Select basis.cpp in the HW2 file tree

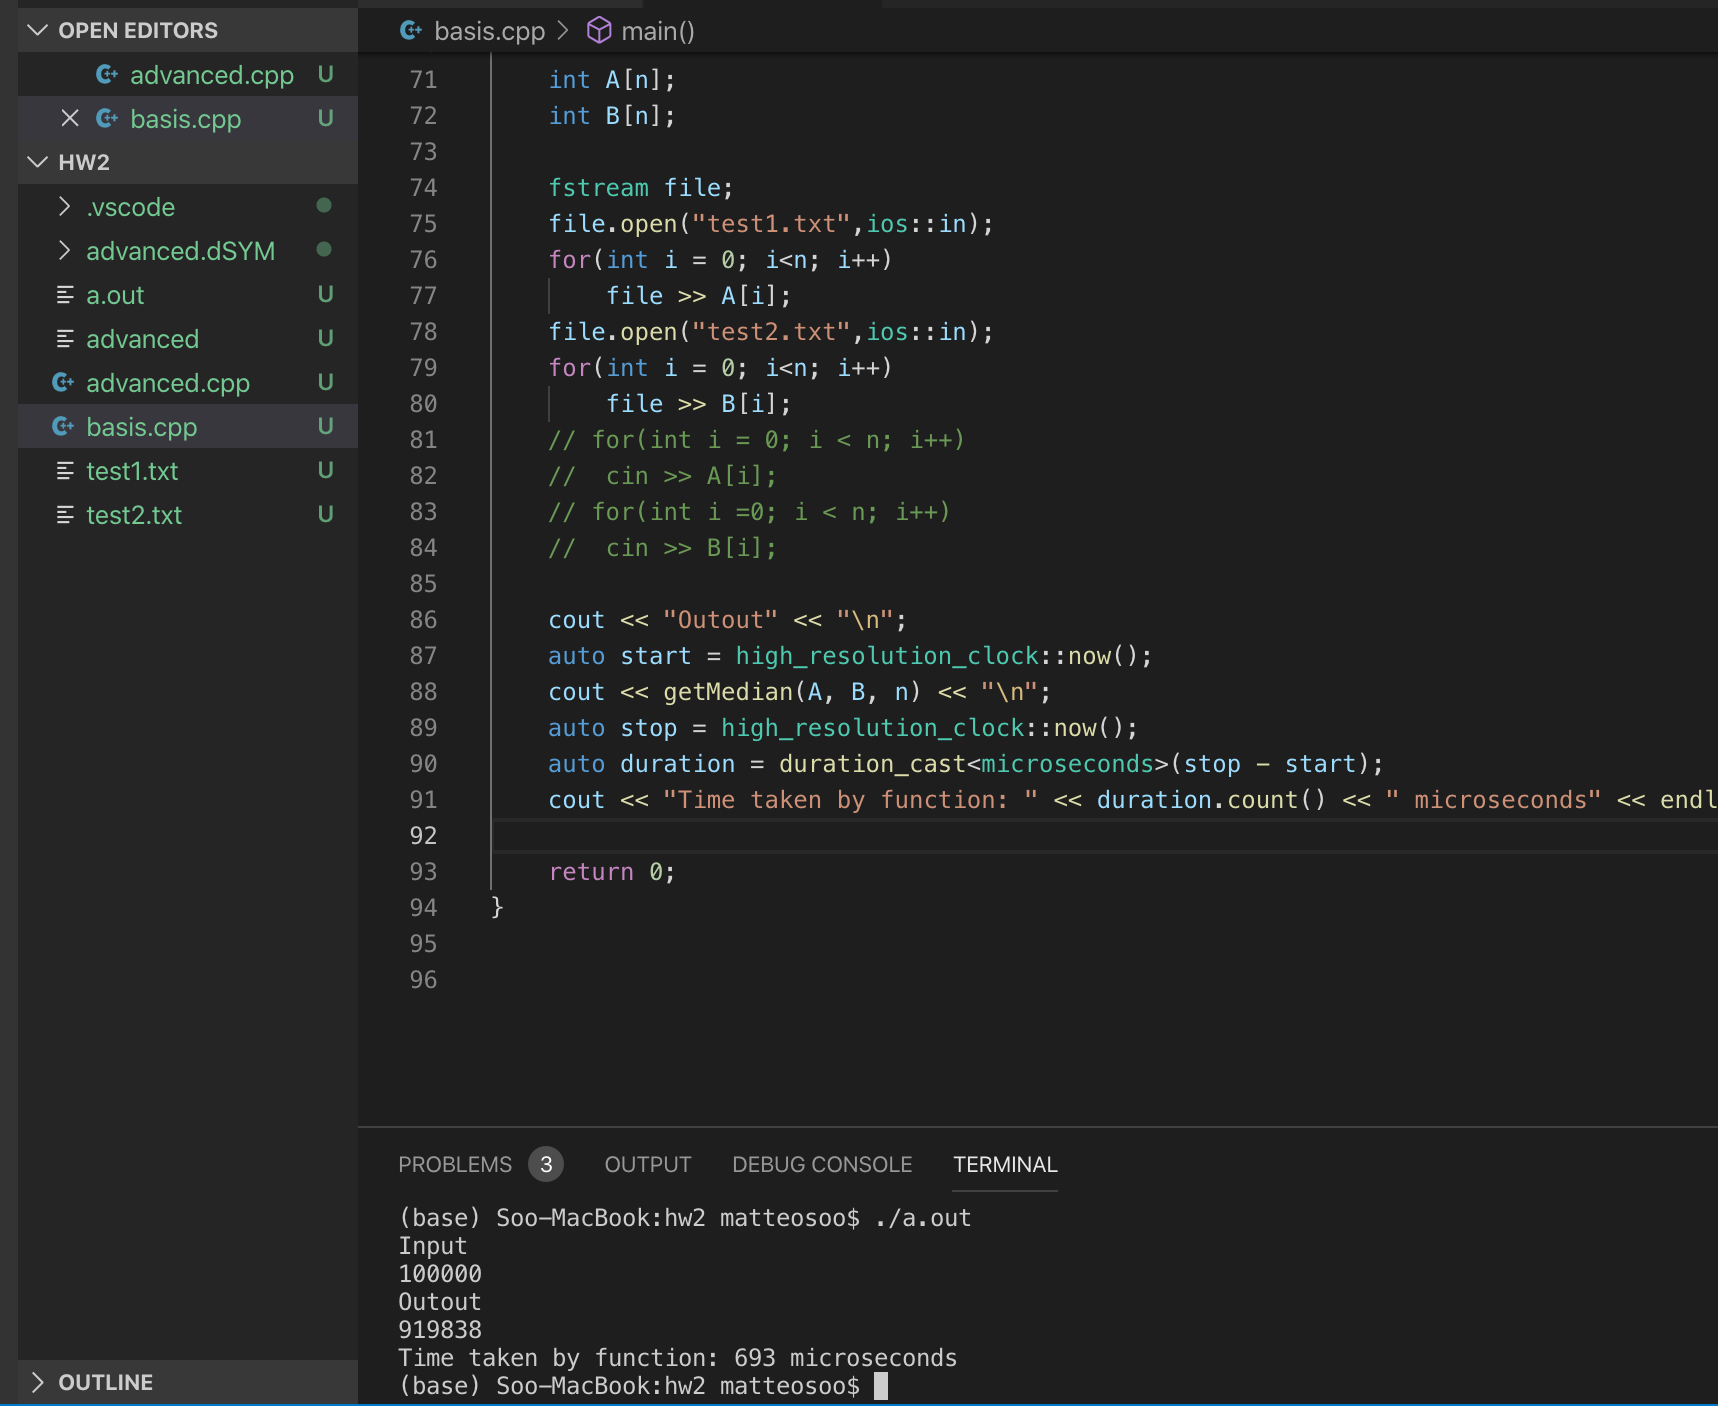[141, 427]
